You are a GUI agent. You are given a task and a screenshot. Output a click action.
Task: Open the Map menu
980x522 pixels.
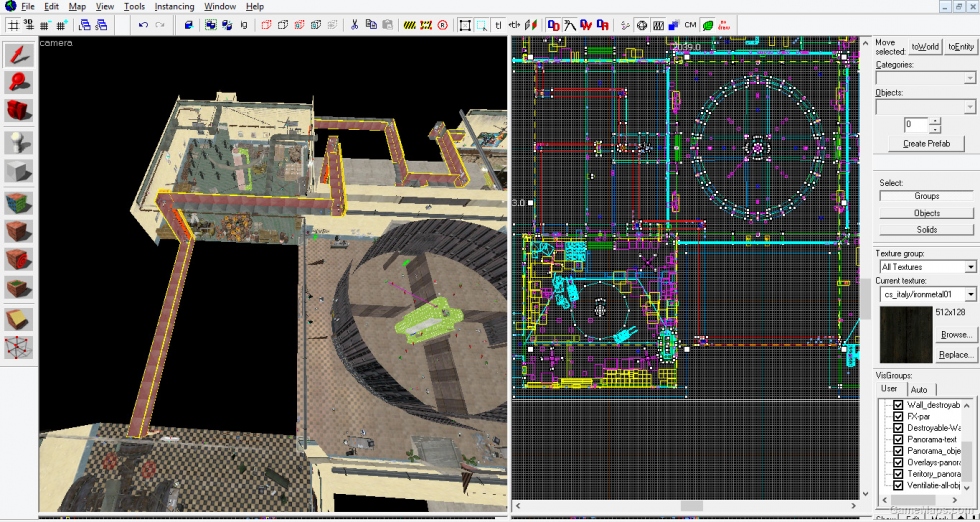pyautogui.click(x=78, y=6)
